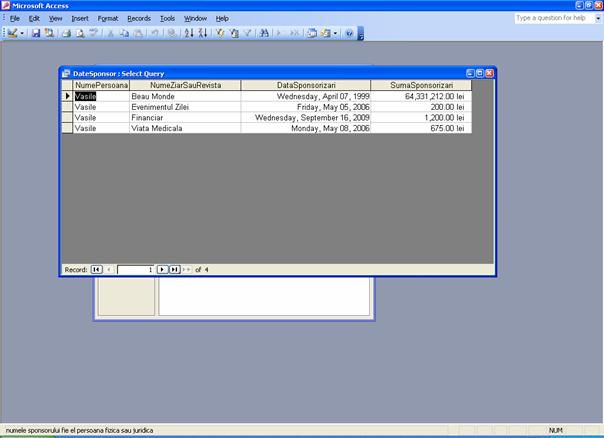The image size is (604, 438).
Task: Select the DataSponsorizari column header
Action: click(305, 85)
